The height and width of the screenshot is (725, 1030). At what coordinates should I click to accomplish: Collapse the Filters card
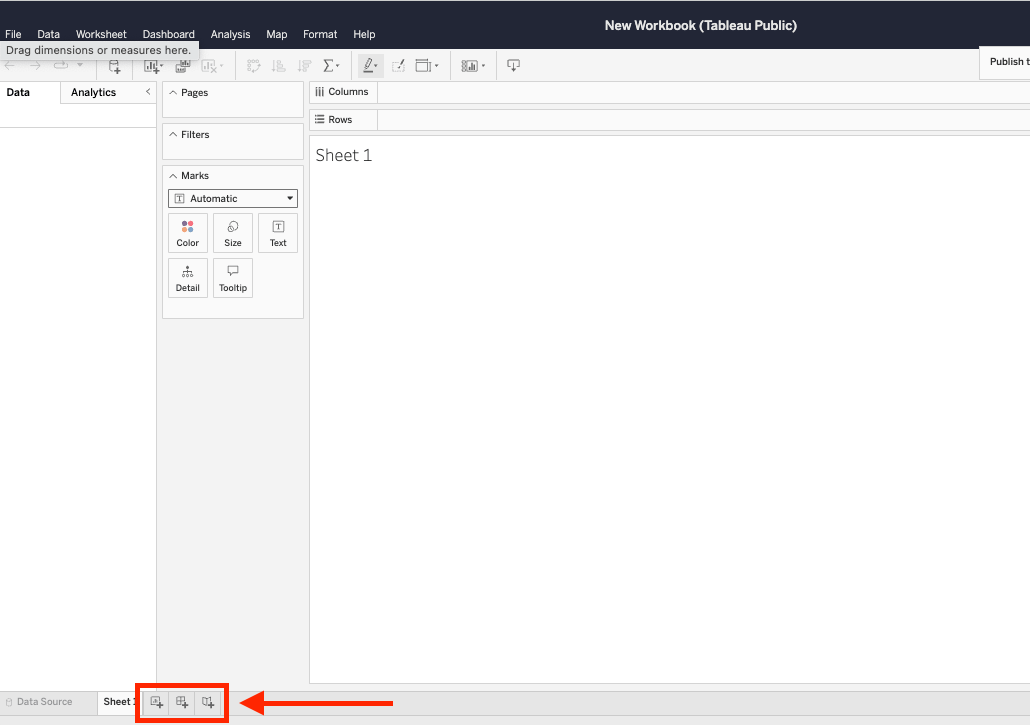pos(173,135)
